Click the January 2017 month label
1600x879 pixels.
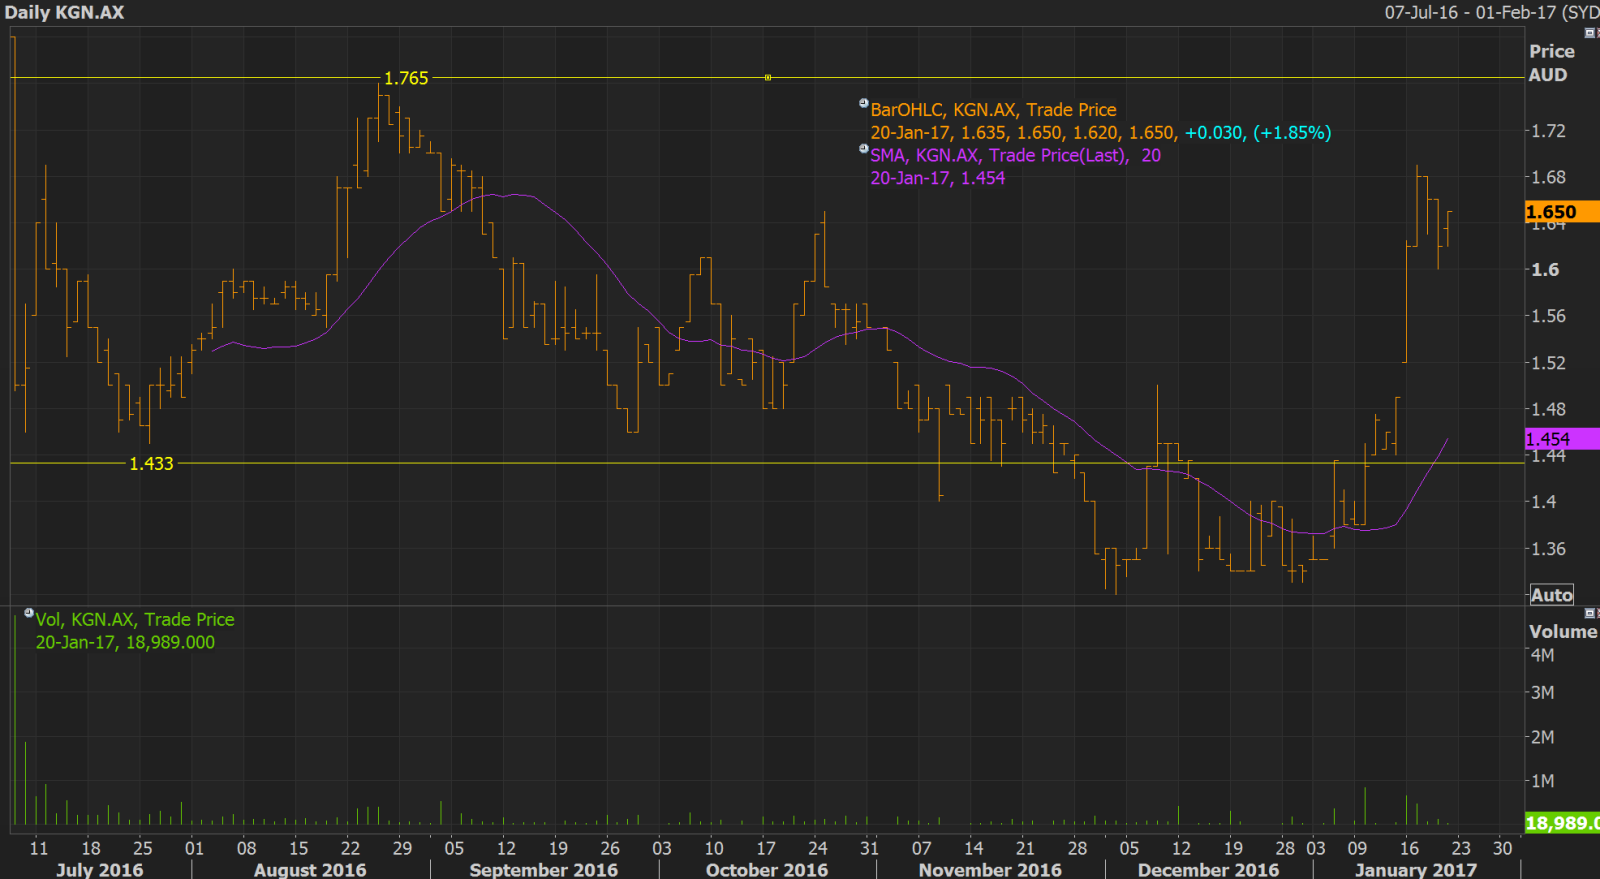point(1416,869)
